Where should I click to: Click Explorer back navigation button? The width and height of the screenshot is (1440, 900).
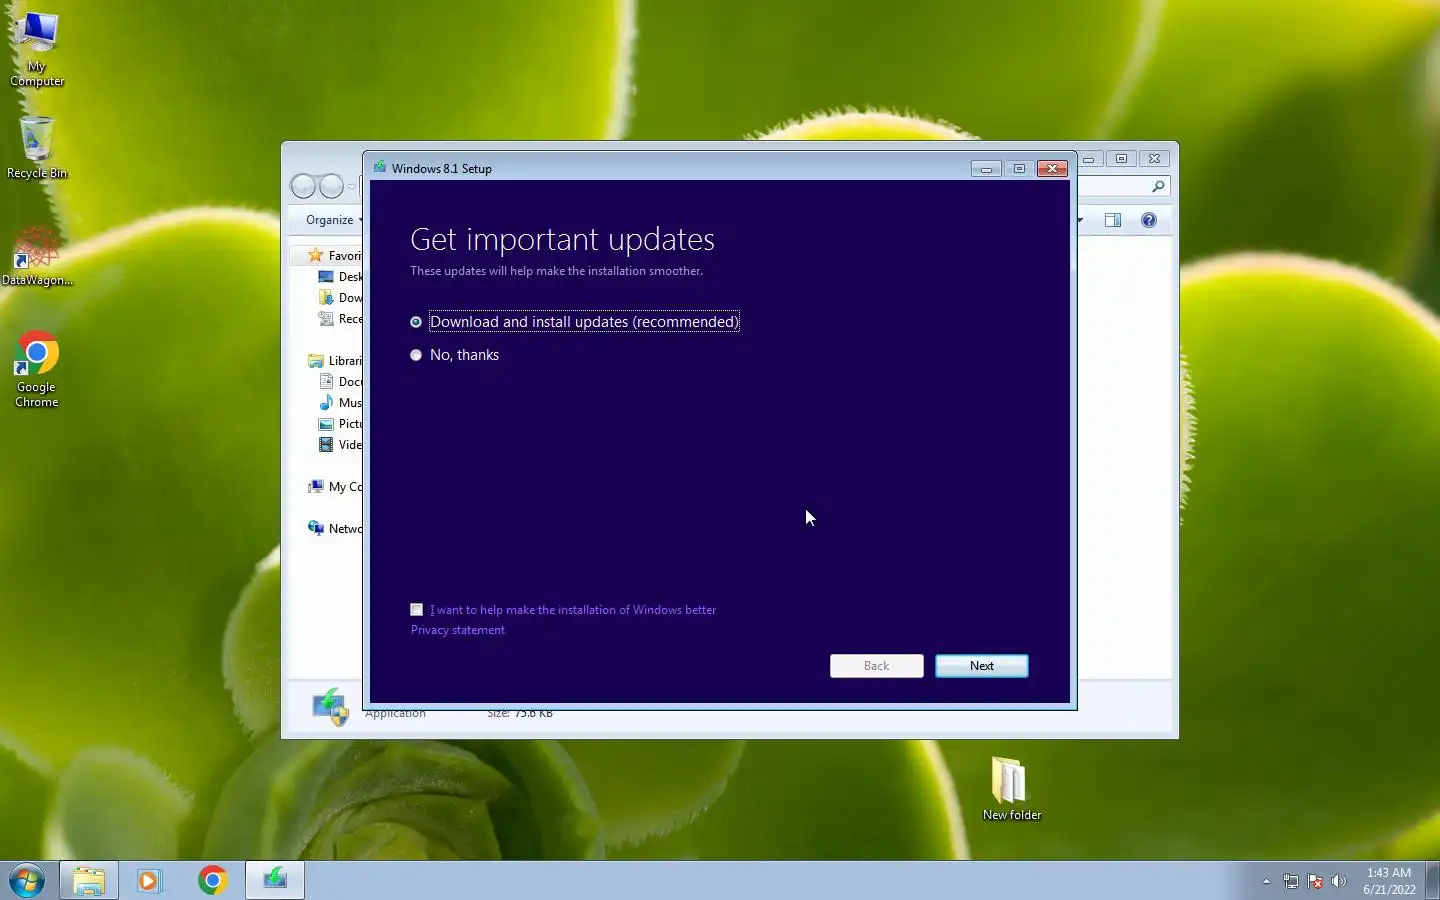(x=304, y=186)
